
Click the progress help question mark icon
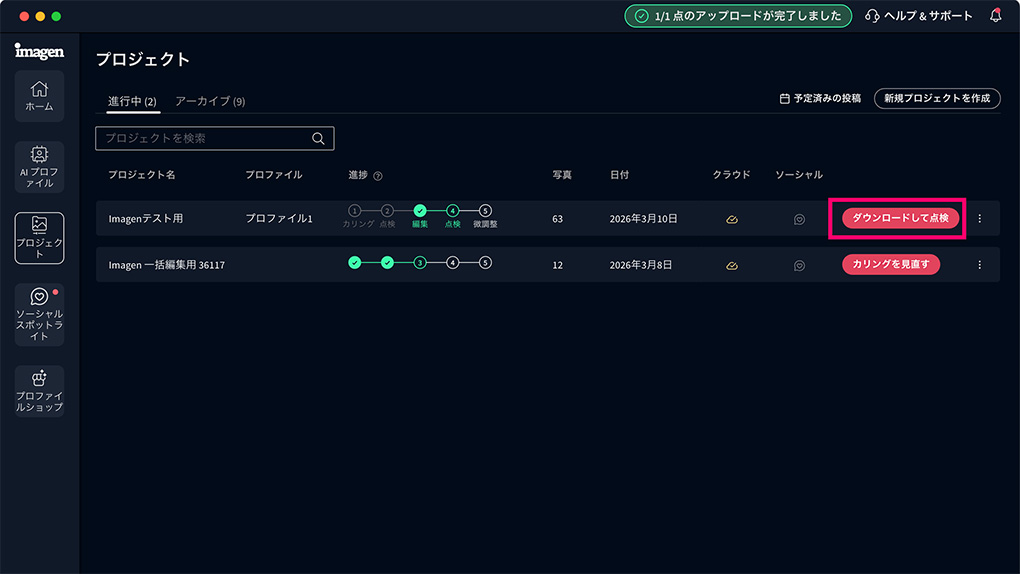[x=378, y=176]
